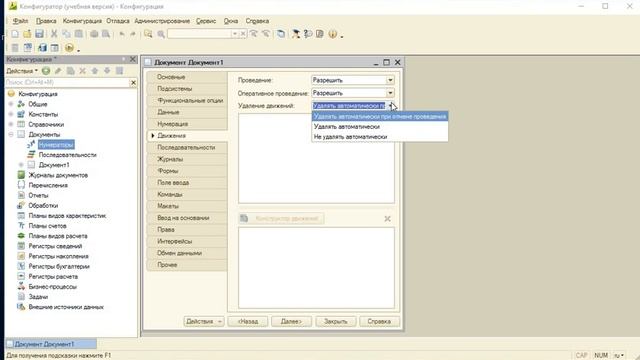Open the toolbar search field dropdown arrow
This screenshot has width=640, height=360.
click(235, 34)
